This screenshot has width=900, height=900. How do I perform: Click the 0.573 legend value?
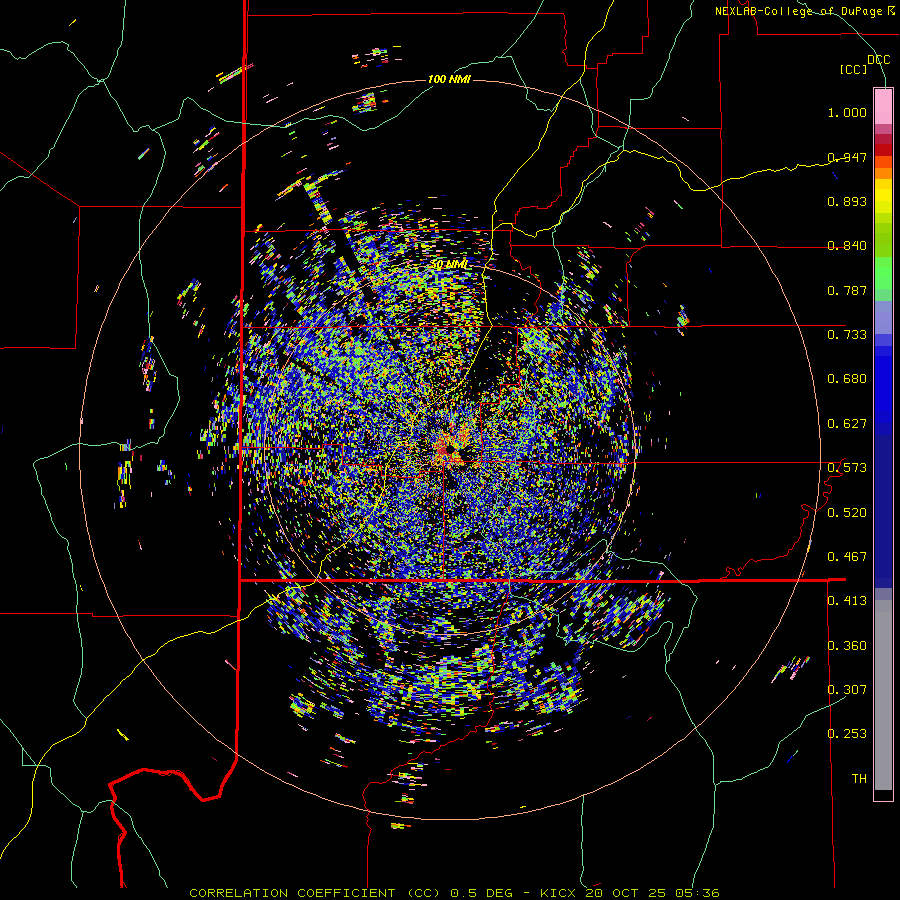point(847,468)
